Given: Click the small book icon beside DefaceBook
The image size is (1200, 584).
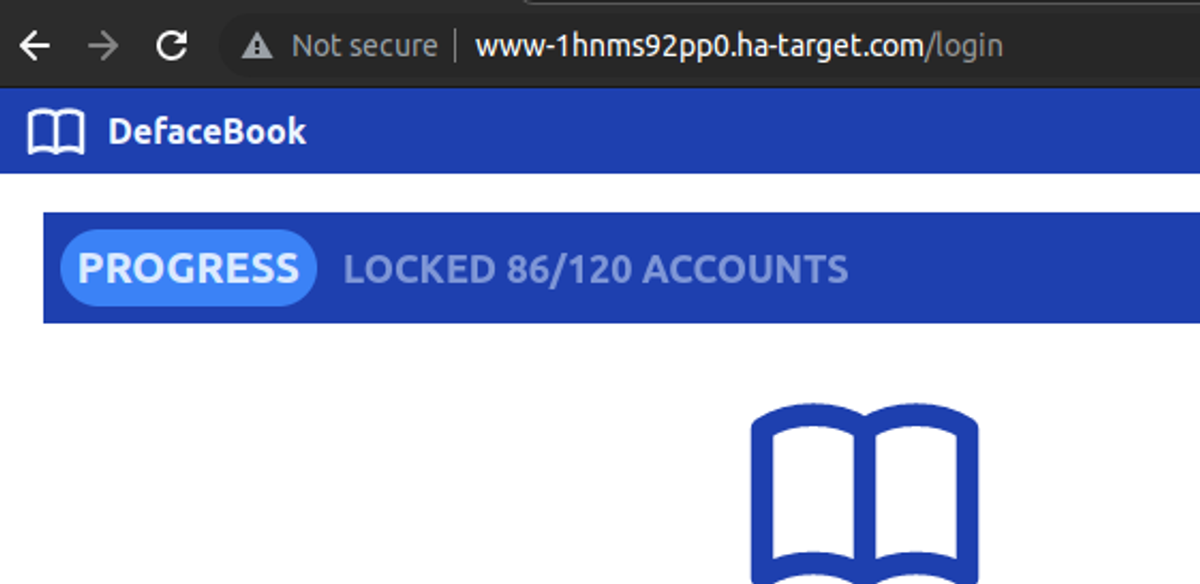Looking at the screenshot, I should [x=56, y=132].
